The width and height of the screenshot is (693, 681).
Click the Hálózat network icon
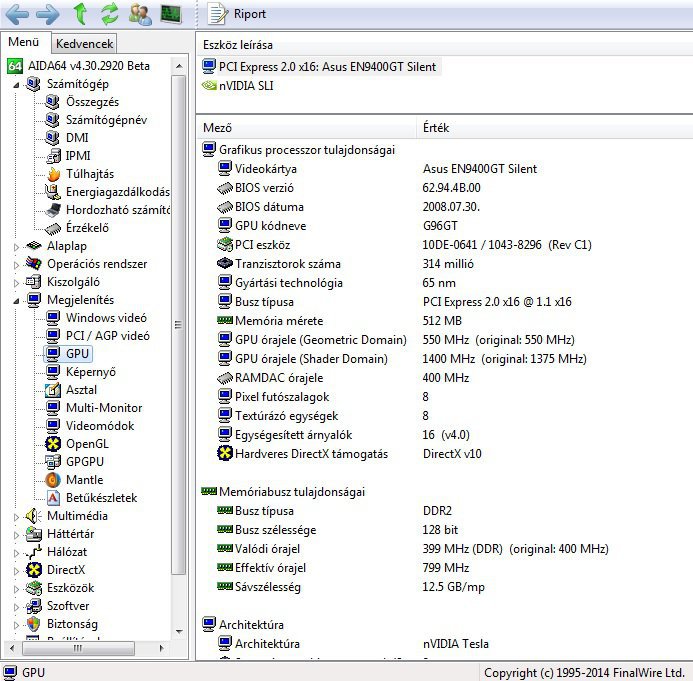(34, 552)
